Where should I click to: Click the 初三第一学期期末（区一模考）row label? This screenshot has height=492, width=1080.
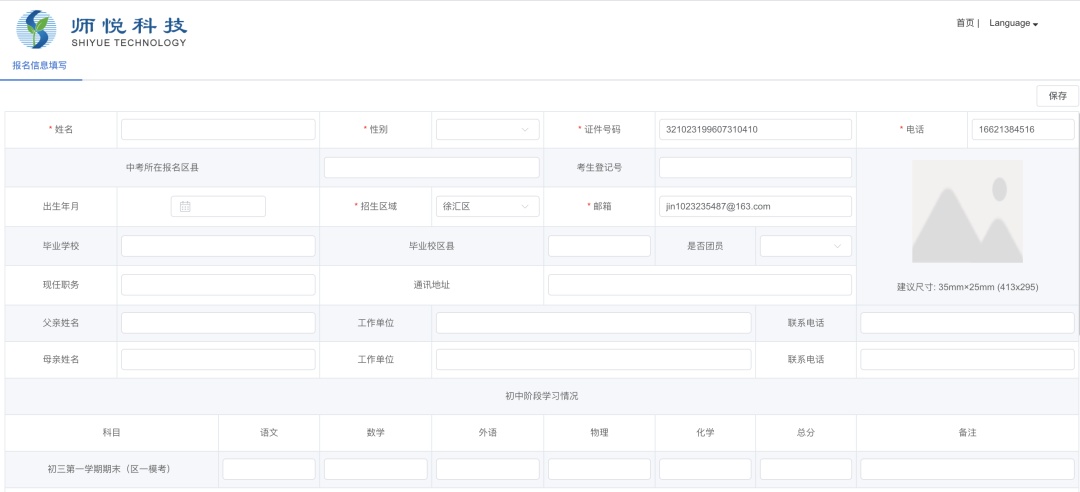click(x=109, y=469)
